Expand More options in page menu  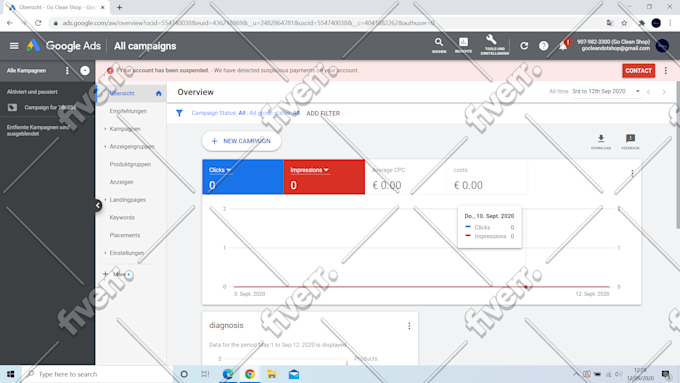point(116,274)
